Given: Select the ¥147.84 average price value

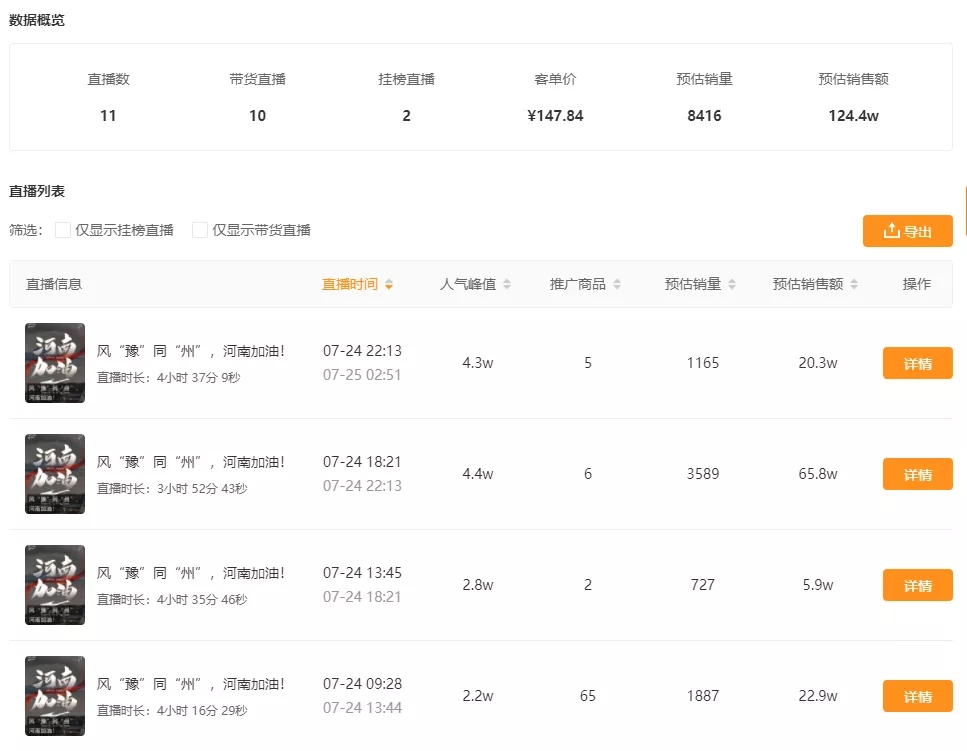Looking at the screenshot, I should pyautogui.click(x=555, y=116).
